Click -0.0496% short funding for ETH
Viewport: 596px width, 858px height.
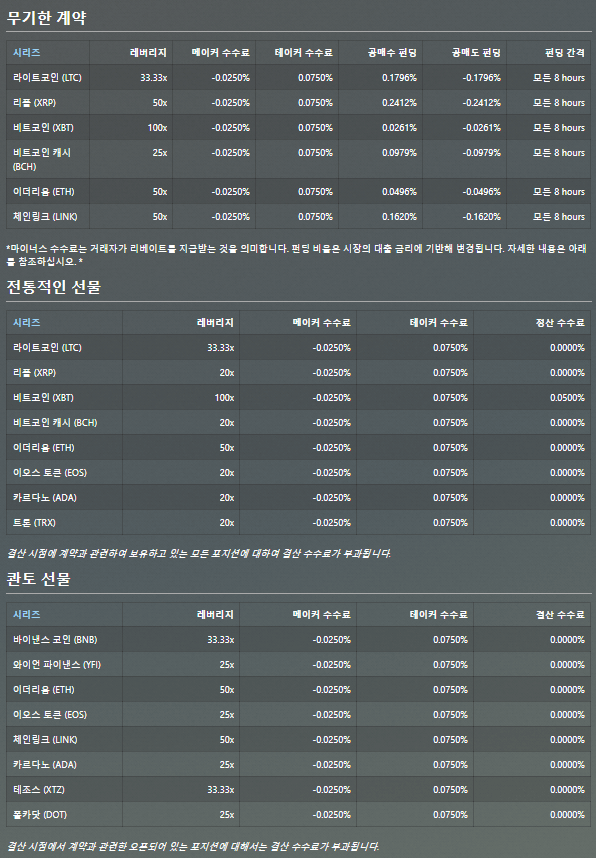pyautogui.click(x=482, y=192)
